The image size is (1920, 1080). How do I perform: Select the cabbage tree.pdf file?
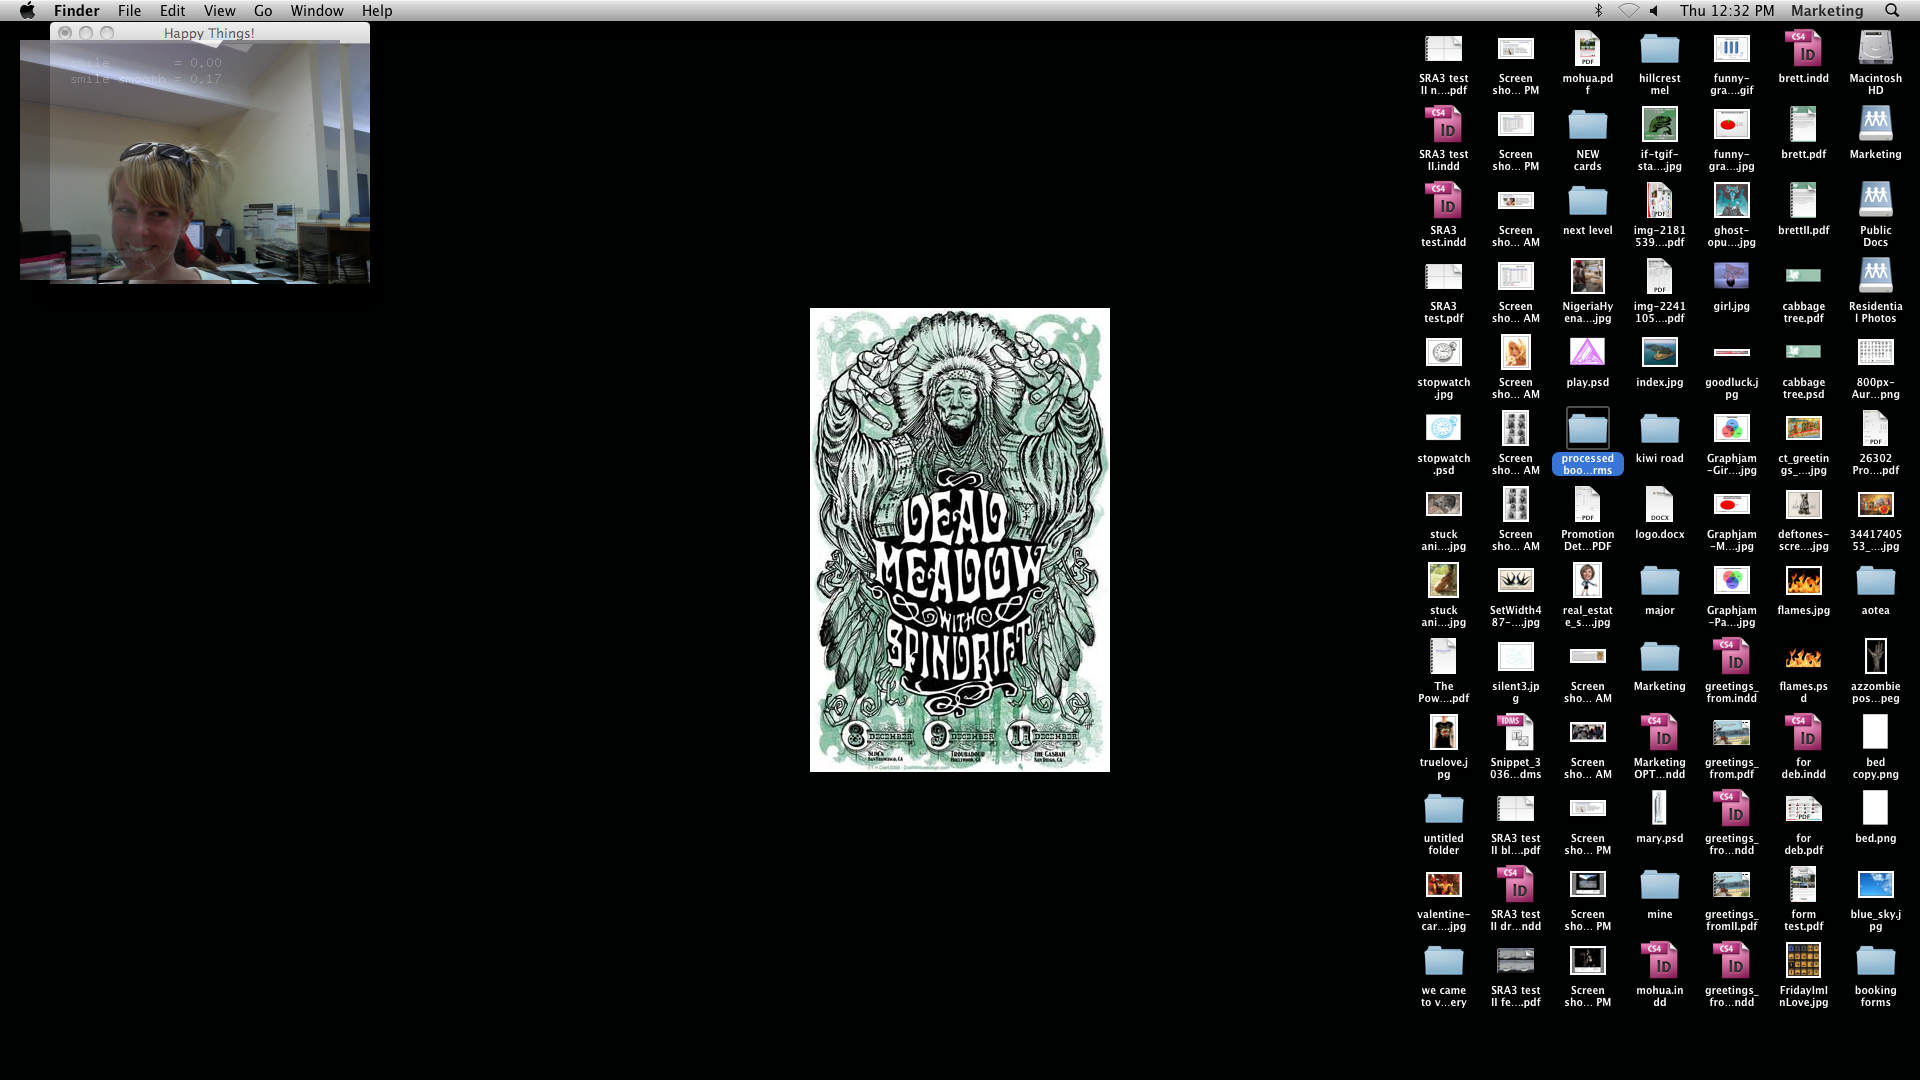pyautogui.click(x=1803, y=277)
